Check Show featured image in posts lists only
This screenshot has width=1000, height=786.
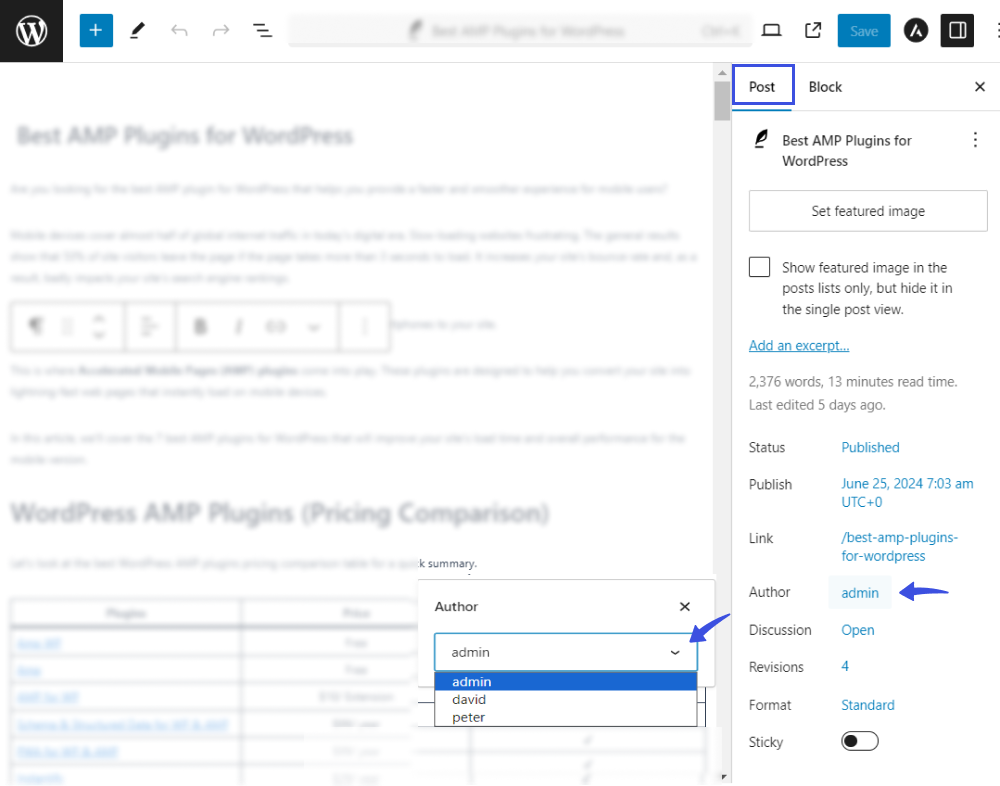pos(759,267)
